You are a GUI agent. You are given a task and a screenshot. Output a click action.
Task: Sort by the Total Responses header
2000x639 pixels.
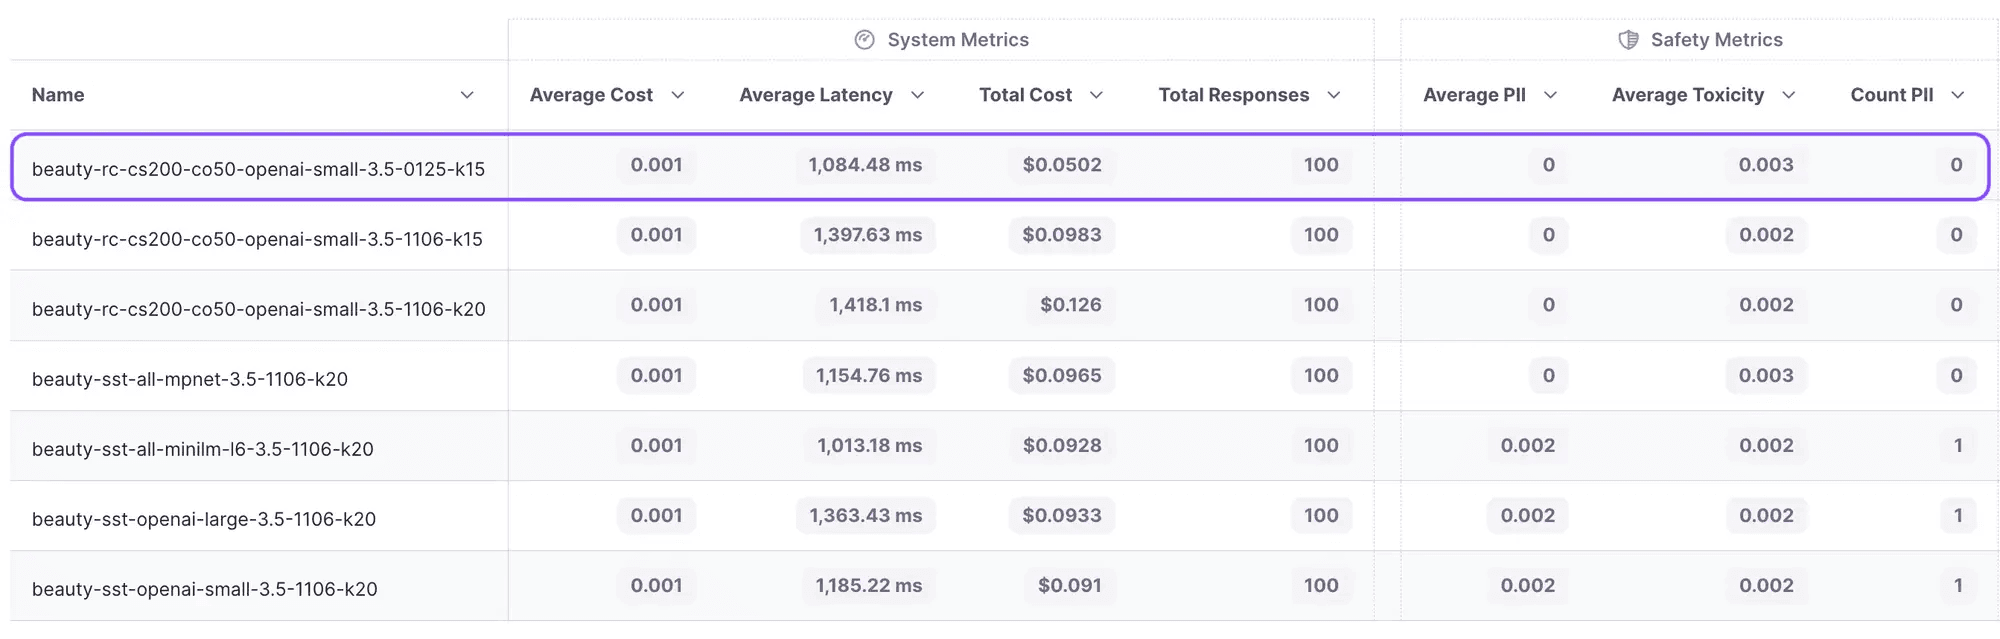(1234, 95)
